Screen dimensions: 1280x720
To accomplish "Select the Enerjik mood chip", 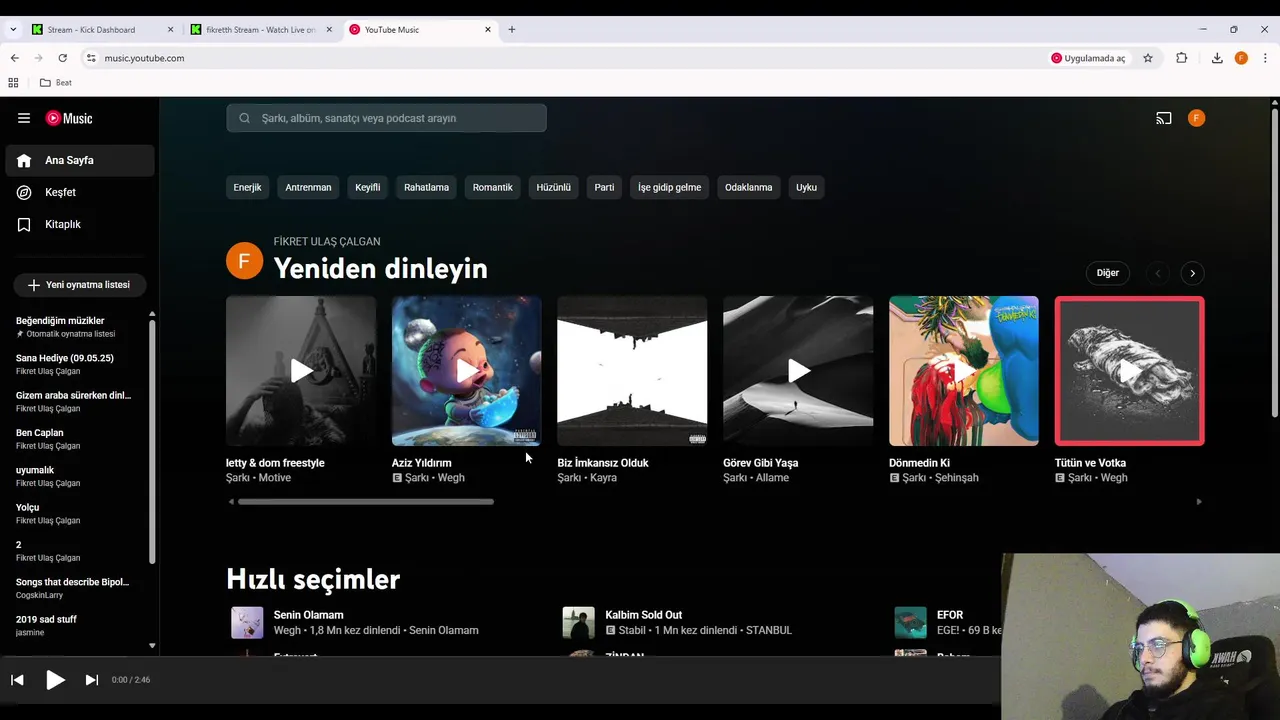I will pos(248,187).
